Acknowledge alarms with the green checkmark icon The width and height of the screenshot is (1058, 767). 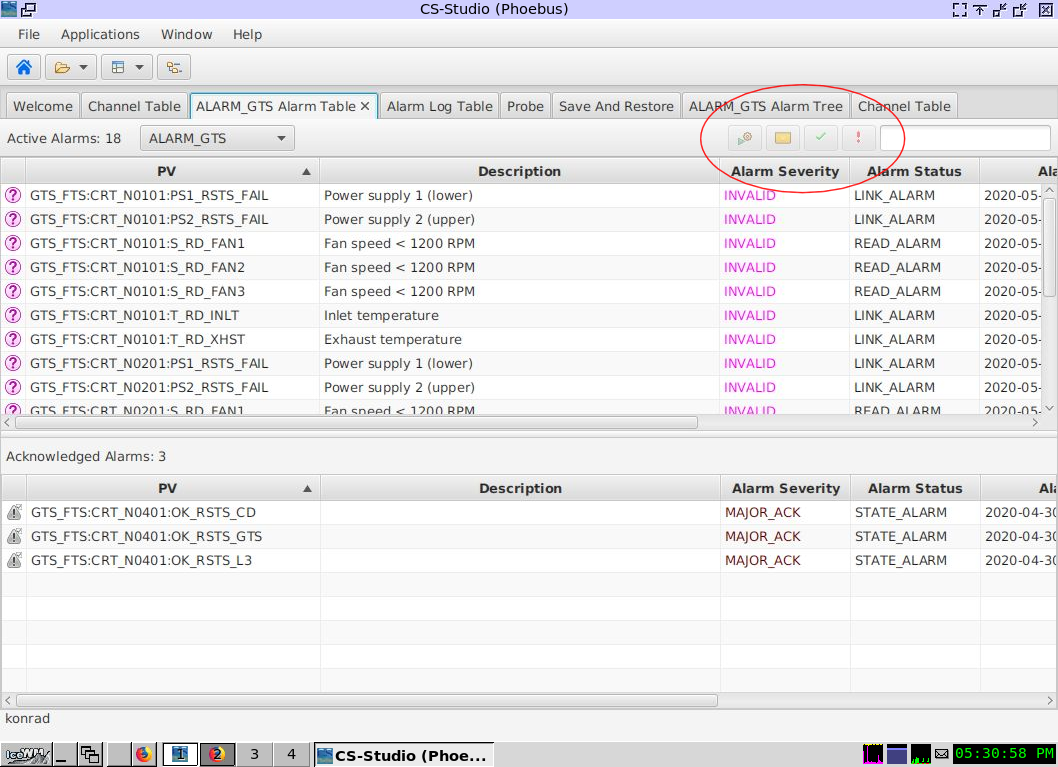(x=820, y=137)
